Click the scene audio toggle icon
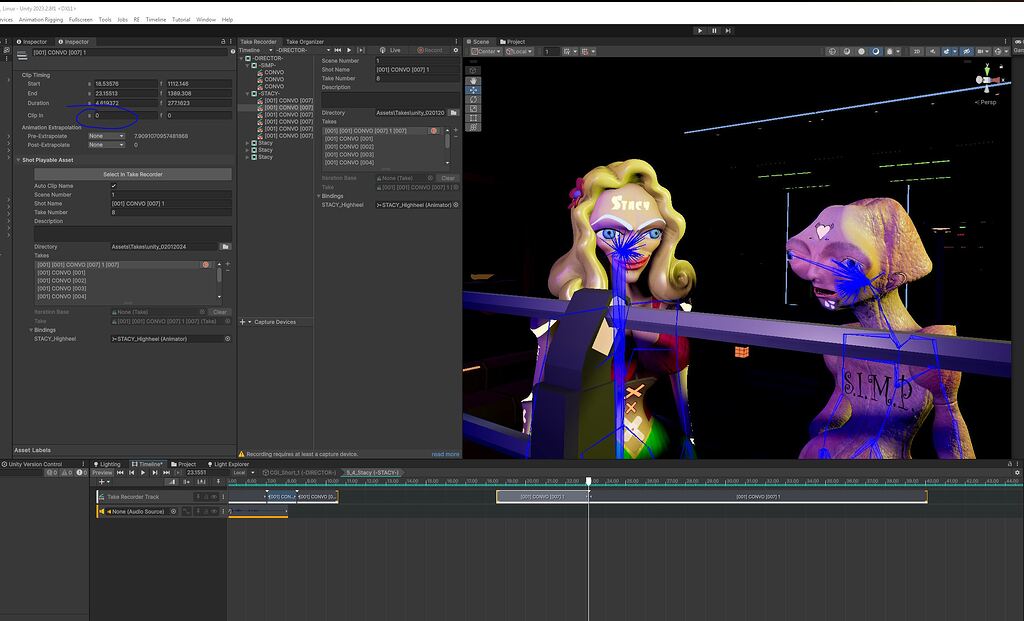The image size is (1024, 621). tap(932, 51)
